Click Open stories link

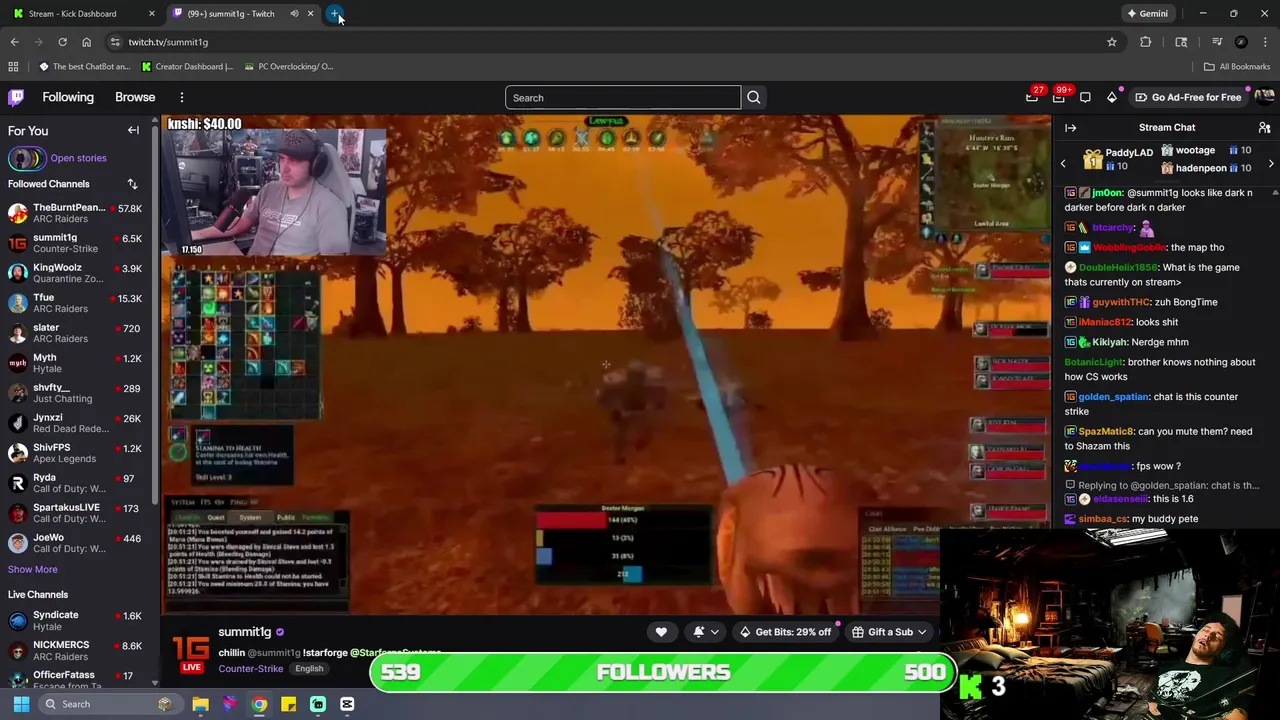(78, 158)
